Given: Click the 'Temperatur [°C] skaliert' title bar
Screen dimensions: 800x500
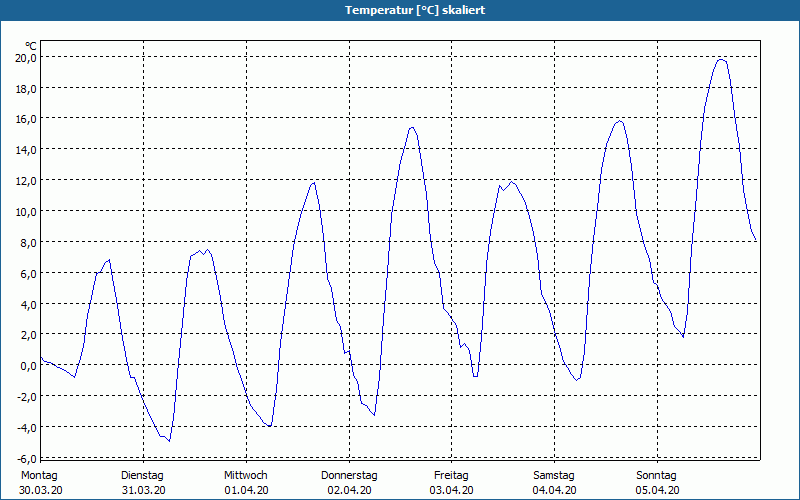Looking at the screenshot, I should tap(400, 10).
